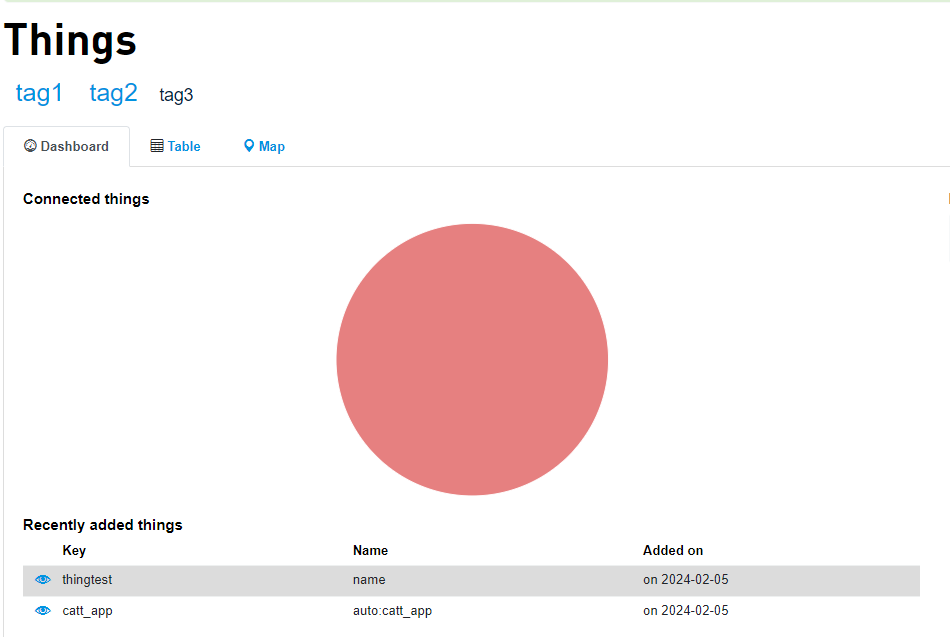Click the Things page heading
Viewport: 950px width, 637px height.
click(x=71, y=40)
